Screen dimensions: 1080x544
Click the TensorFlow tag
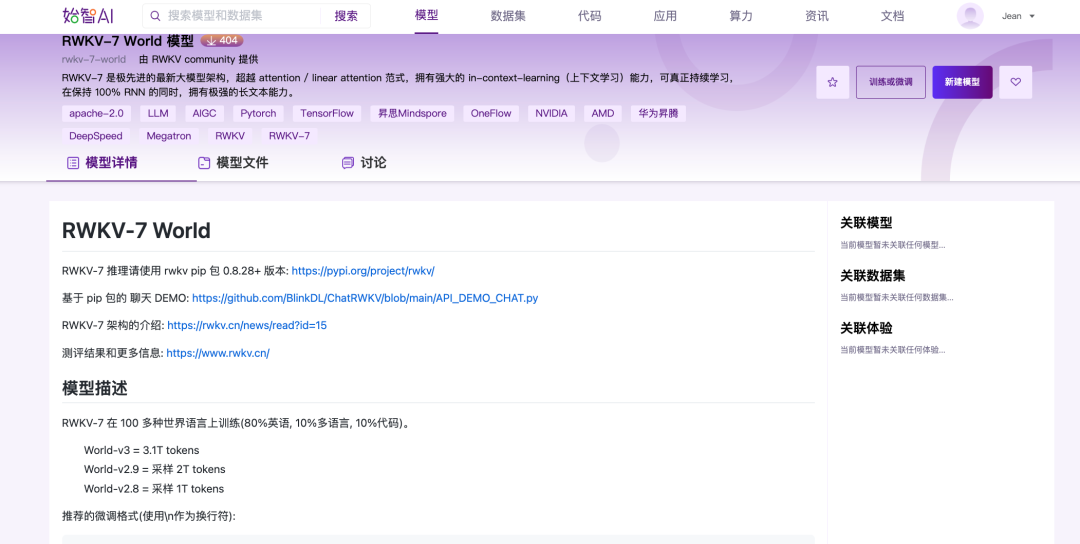pos(327,114)
